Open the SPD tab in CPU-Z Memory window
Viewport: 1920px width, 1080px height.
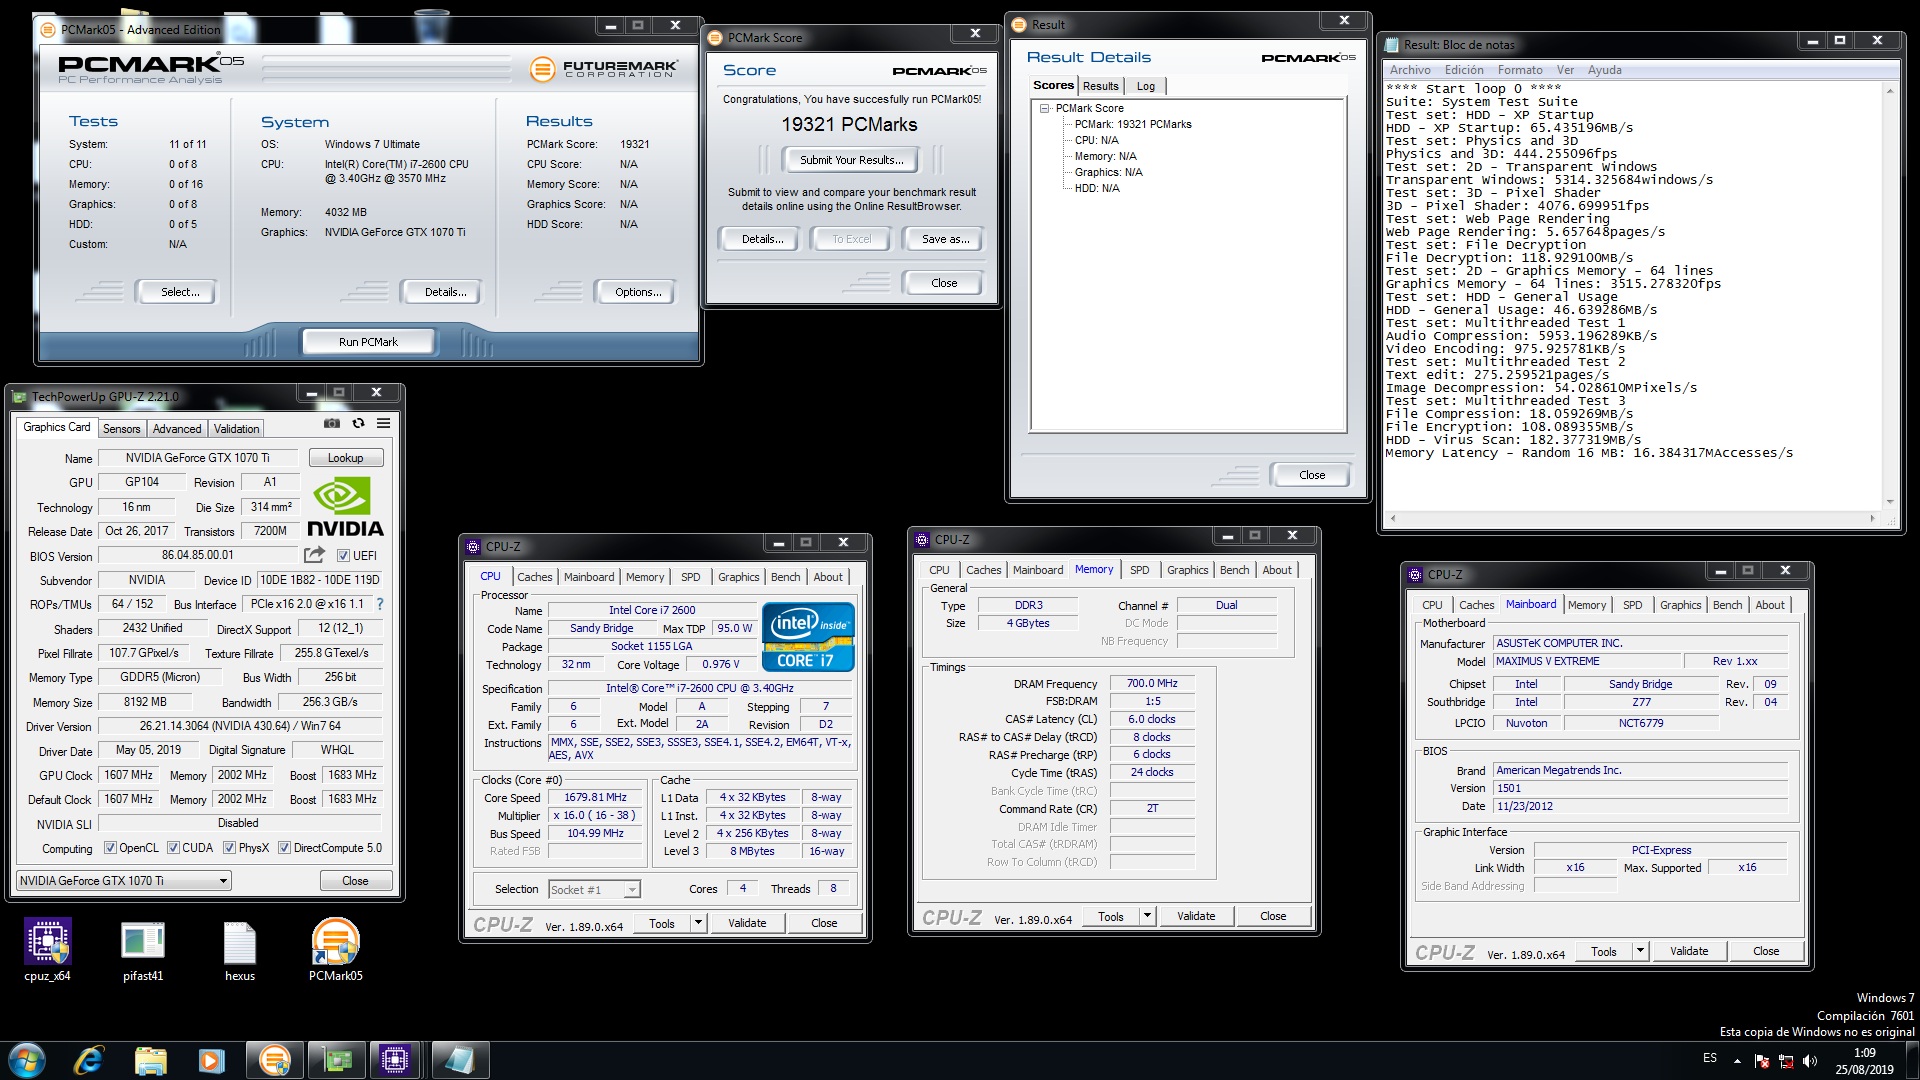tap(1139, 570)
